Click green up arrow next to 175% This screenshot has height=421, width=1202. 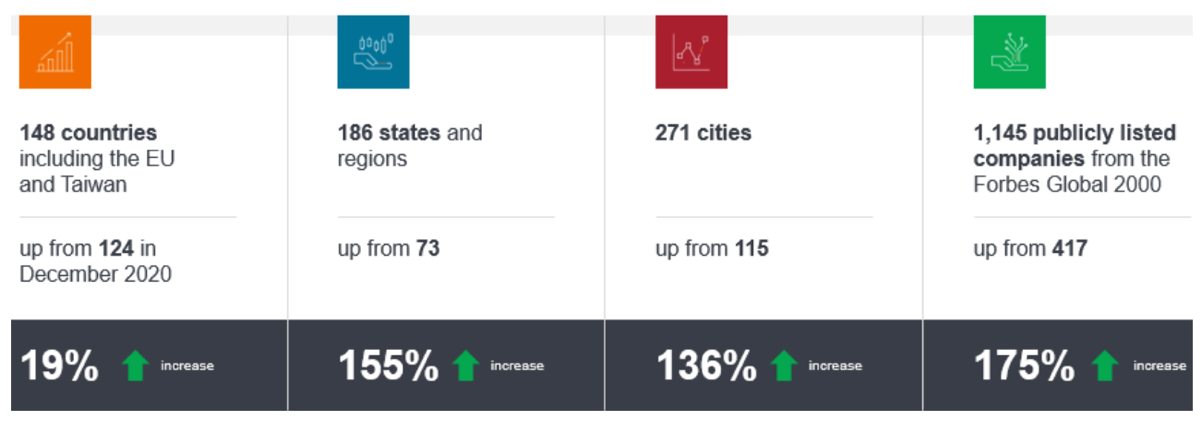click(1104, 366)
